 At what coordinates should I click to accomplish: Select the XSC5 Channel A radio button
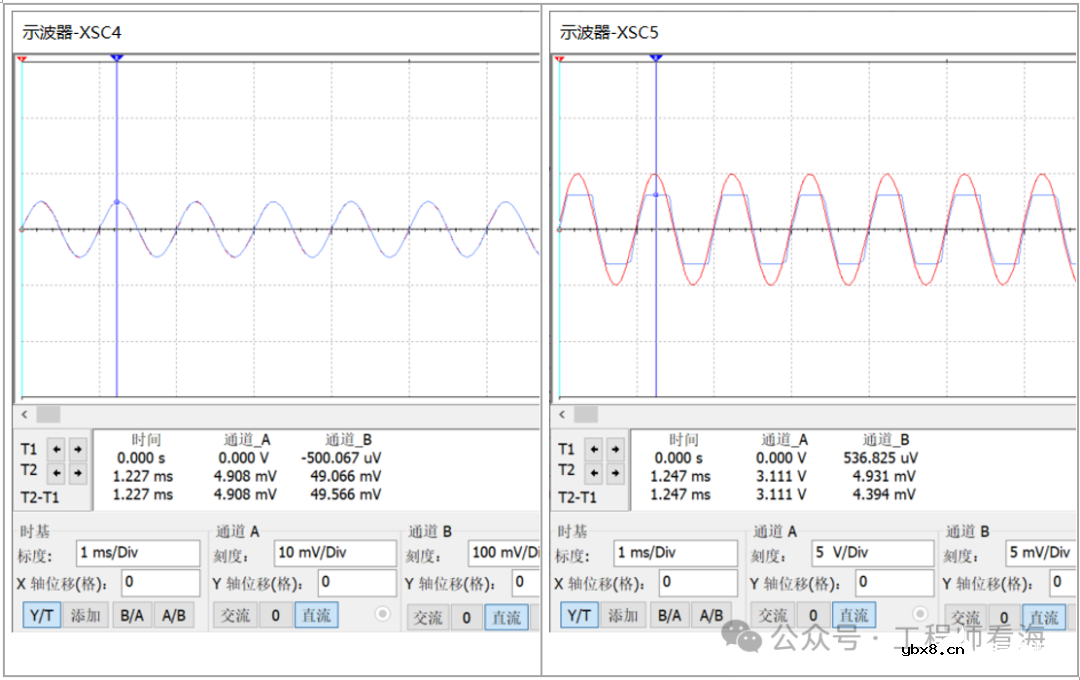coord(920,614)
